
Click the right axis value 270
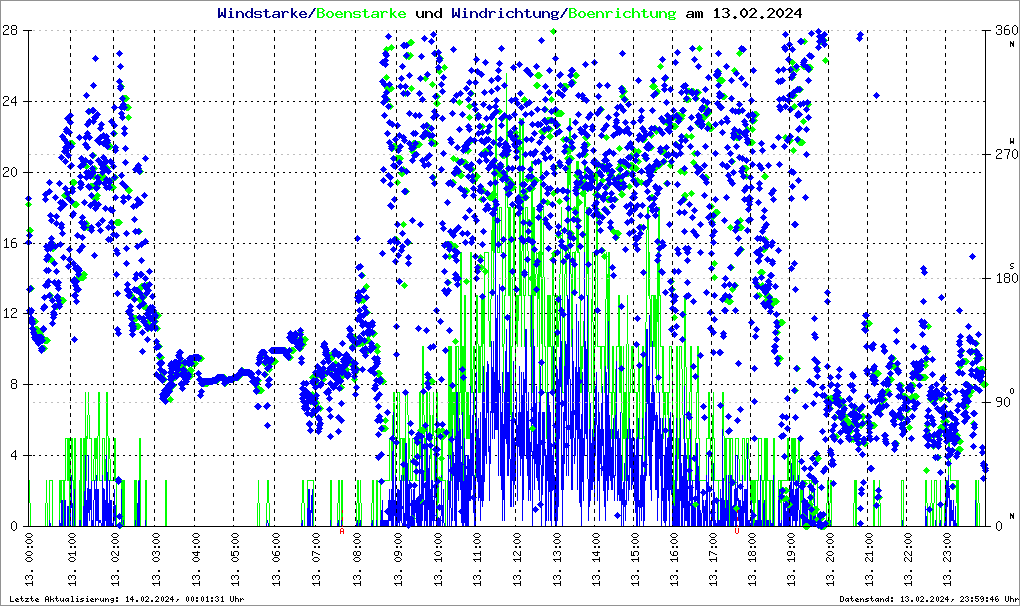tap(1006, 155)
